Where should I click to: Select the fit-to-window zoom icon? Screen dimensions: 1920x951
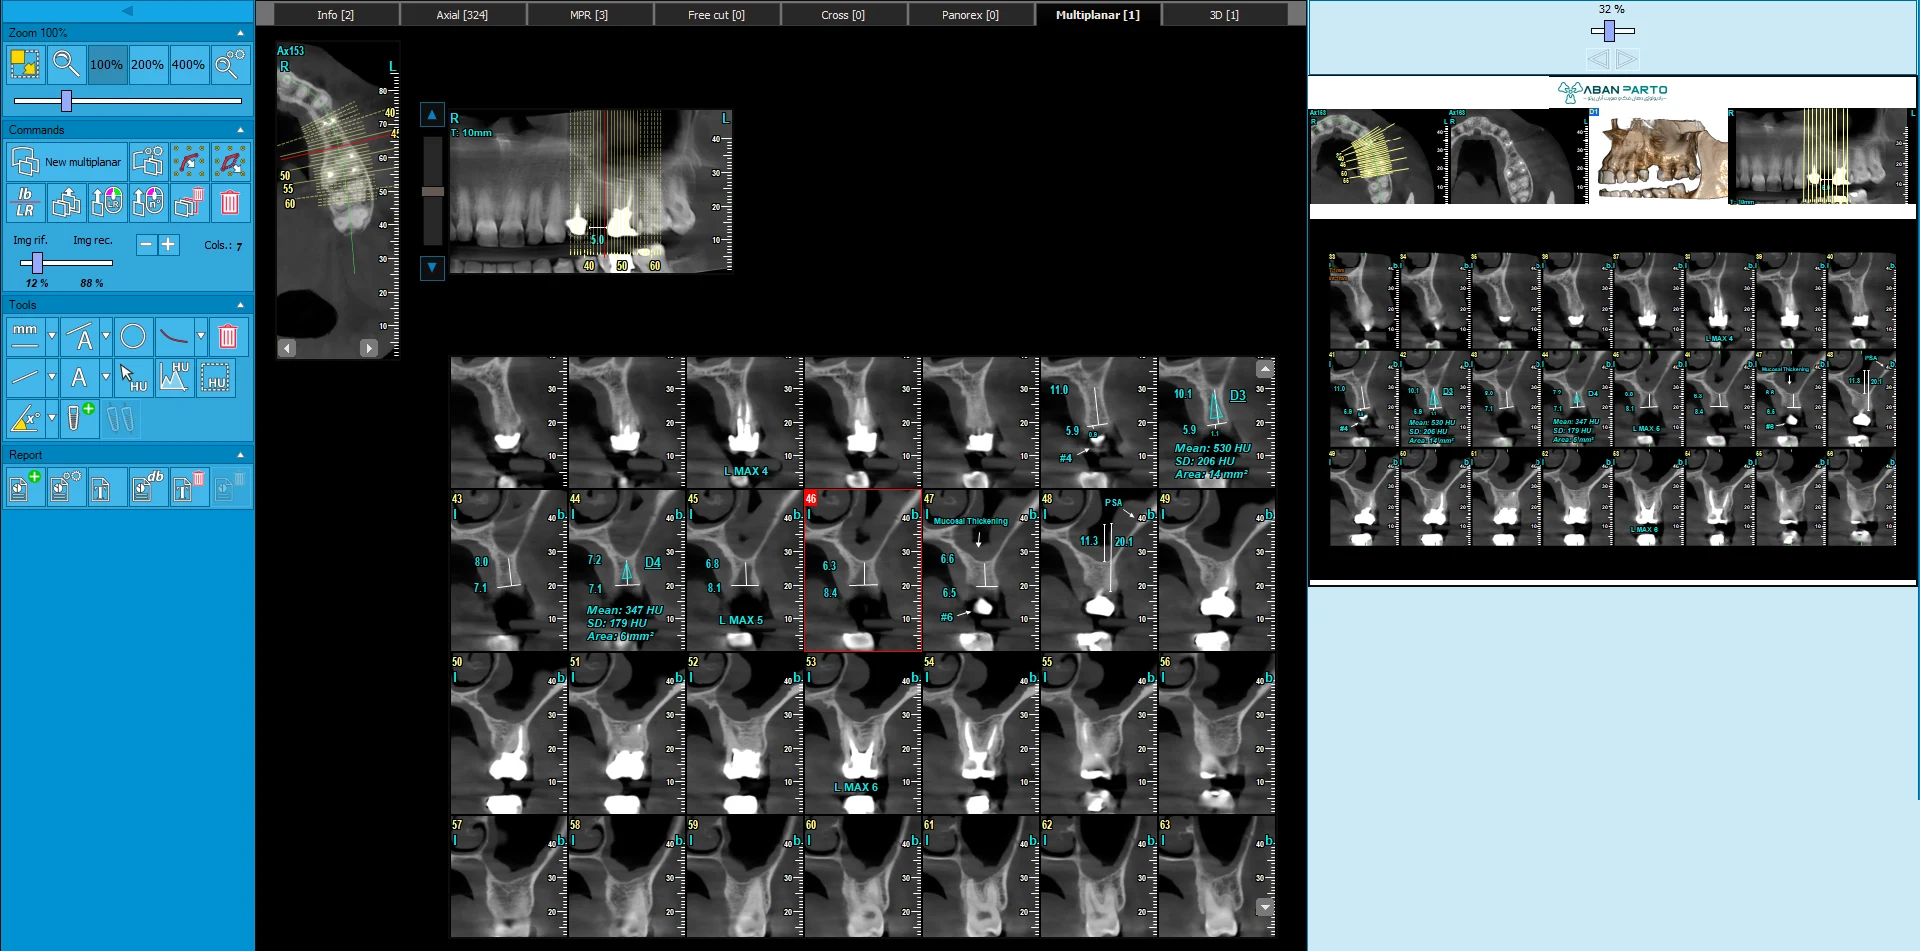point(25,65)
